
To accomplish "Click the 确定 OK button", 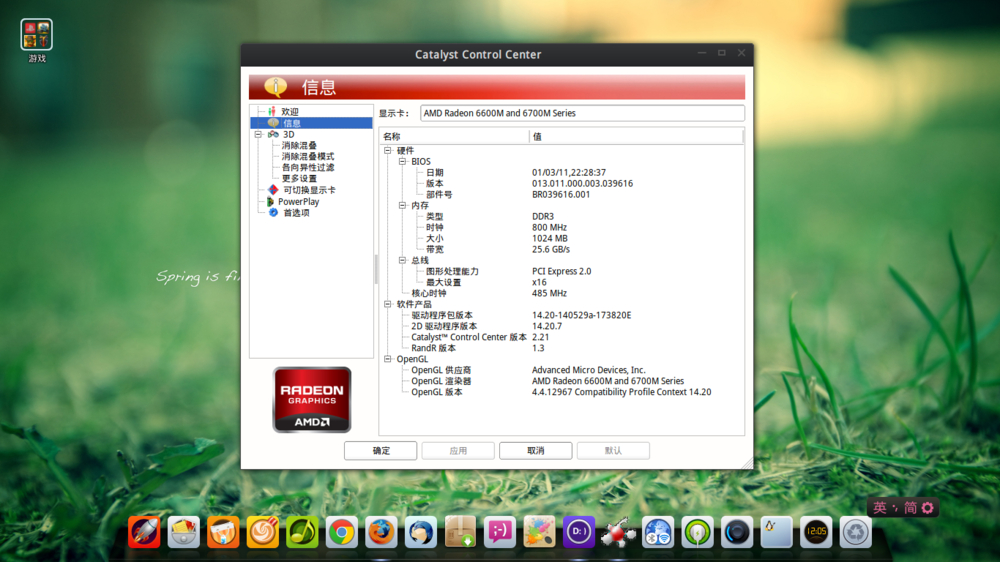I will pyautogui.click(x=381, y=450).
